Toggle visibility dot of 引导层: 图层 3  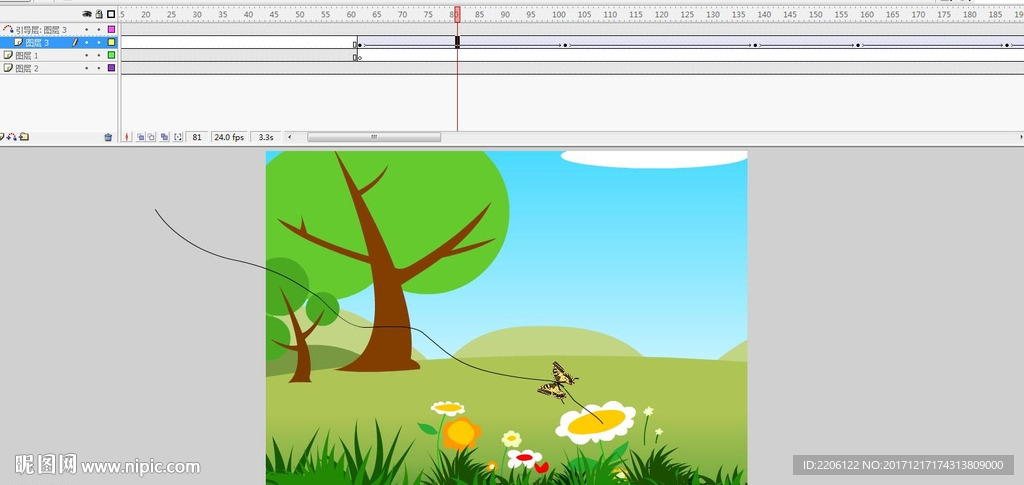[x=86, y=29]
